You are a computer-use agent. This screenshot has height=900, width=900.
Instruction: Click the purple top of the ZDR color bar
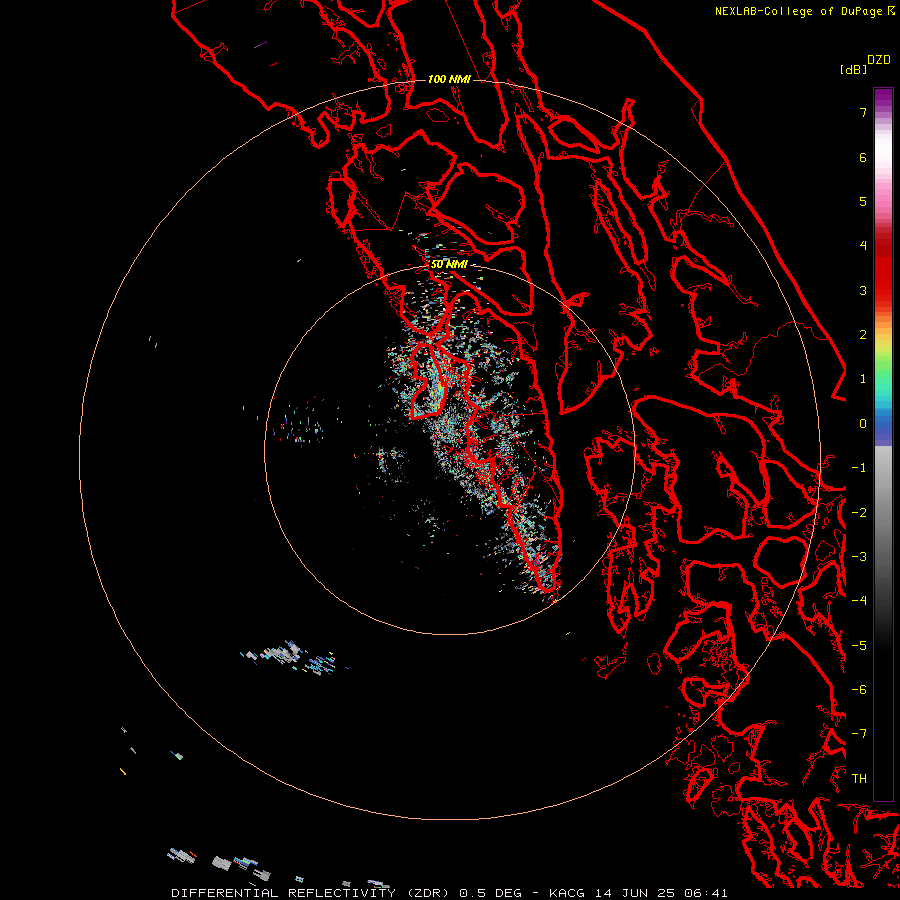click(883, 96)
